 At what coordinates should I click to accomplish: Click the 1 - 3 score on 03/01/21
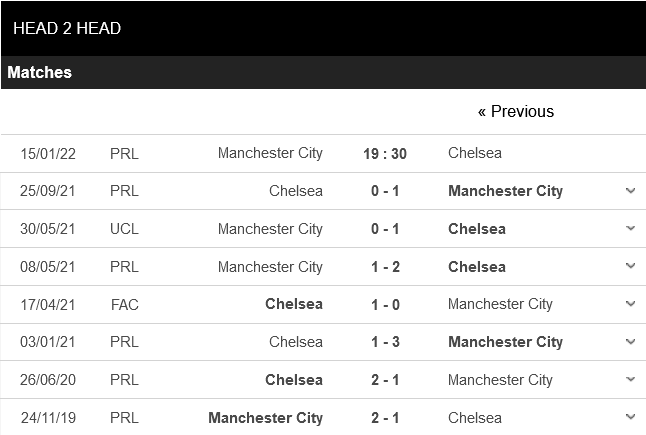click(384, 342)
